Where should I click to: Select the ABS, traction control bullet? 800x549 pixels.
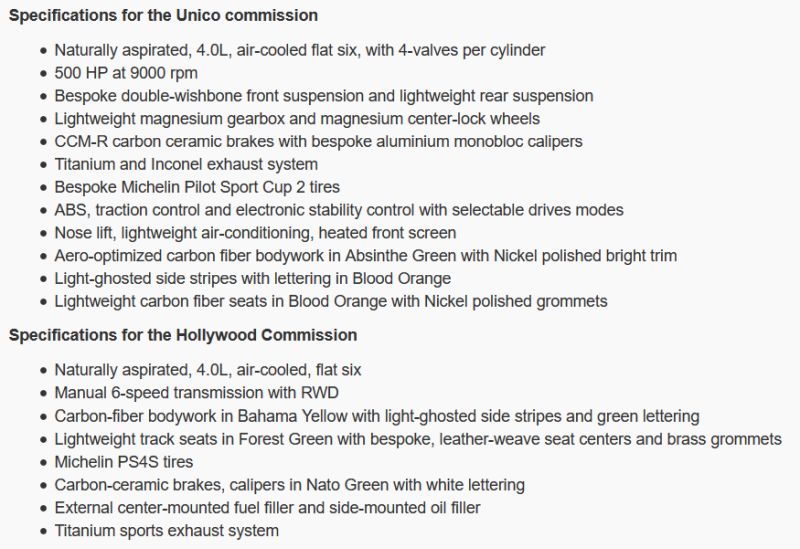click(339, 210)
